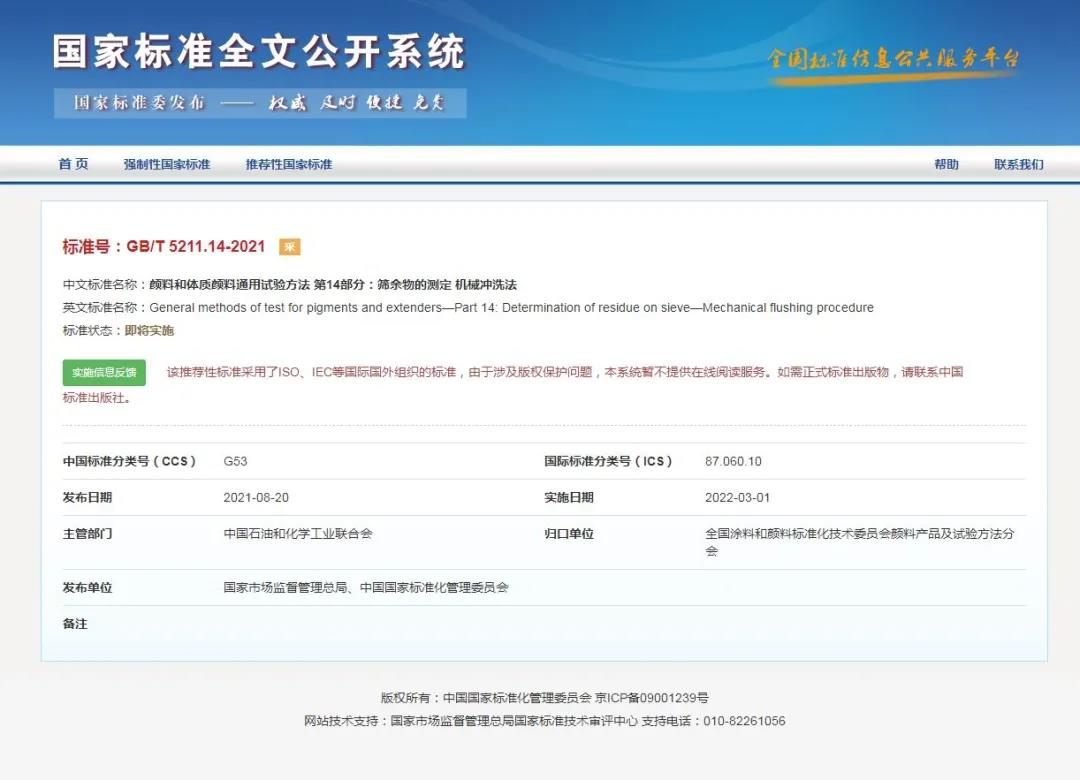The width and height of the screenshot is (1080, 780).
Task: Click the implementation date 2022-03-01
Action: click(737, 498)
